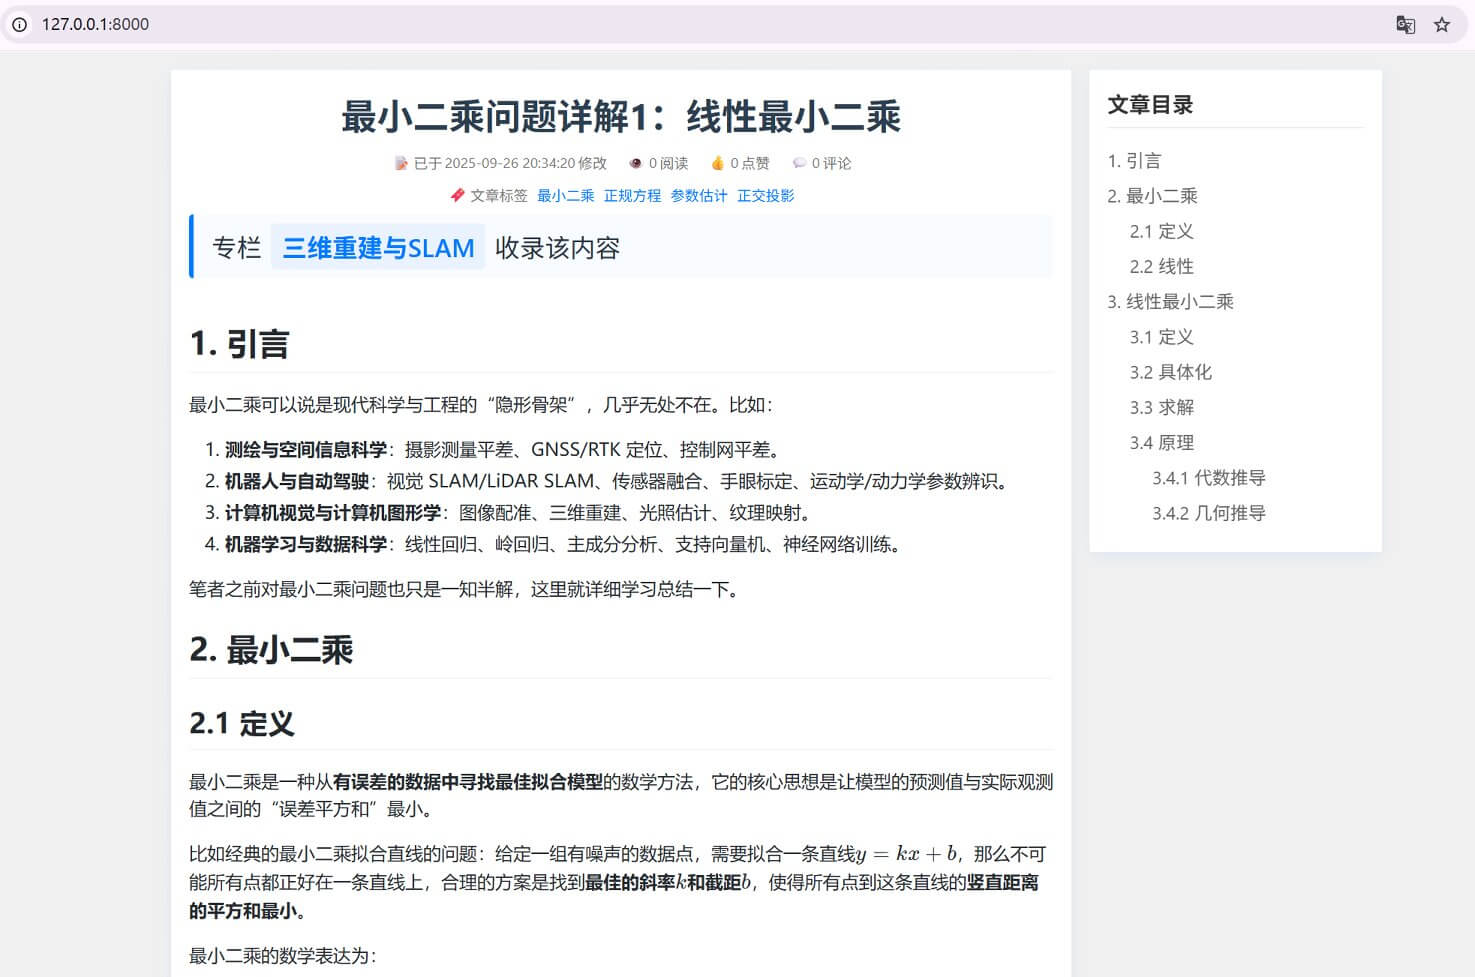Select 2.1 定义 from the article outline
Image resolution: width=1475 pixels, height=977 pixels.
point(1162,231)
